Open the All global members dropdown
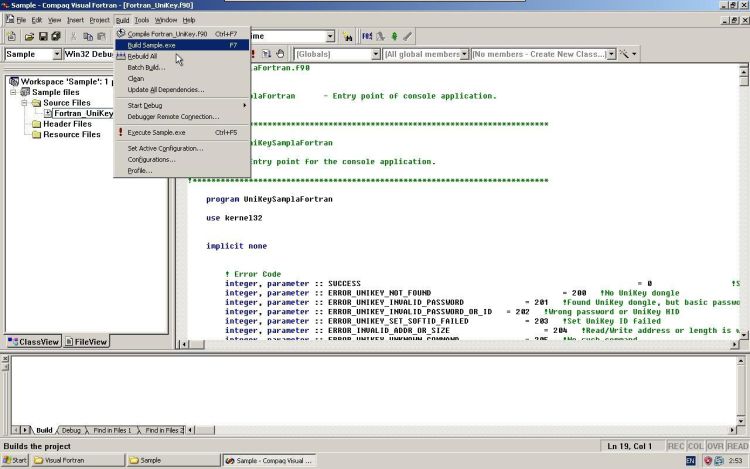 [x=464, y=54]
